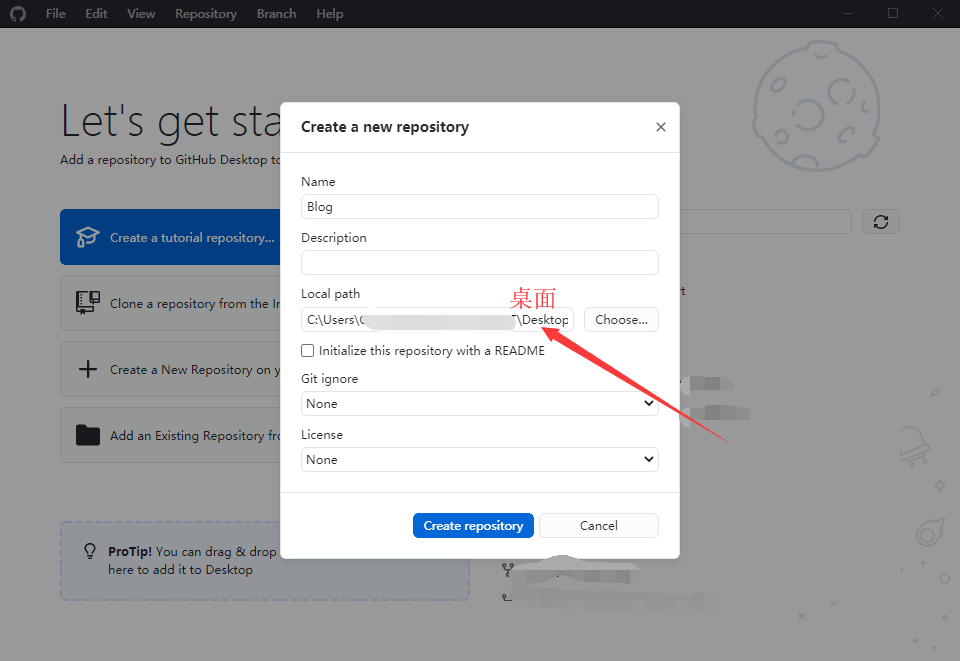The height and width of the screenshot is (661, 960).
Task: Click the Description label
Action: pos(334,237)
